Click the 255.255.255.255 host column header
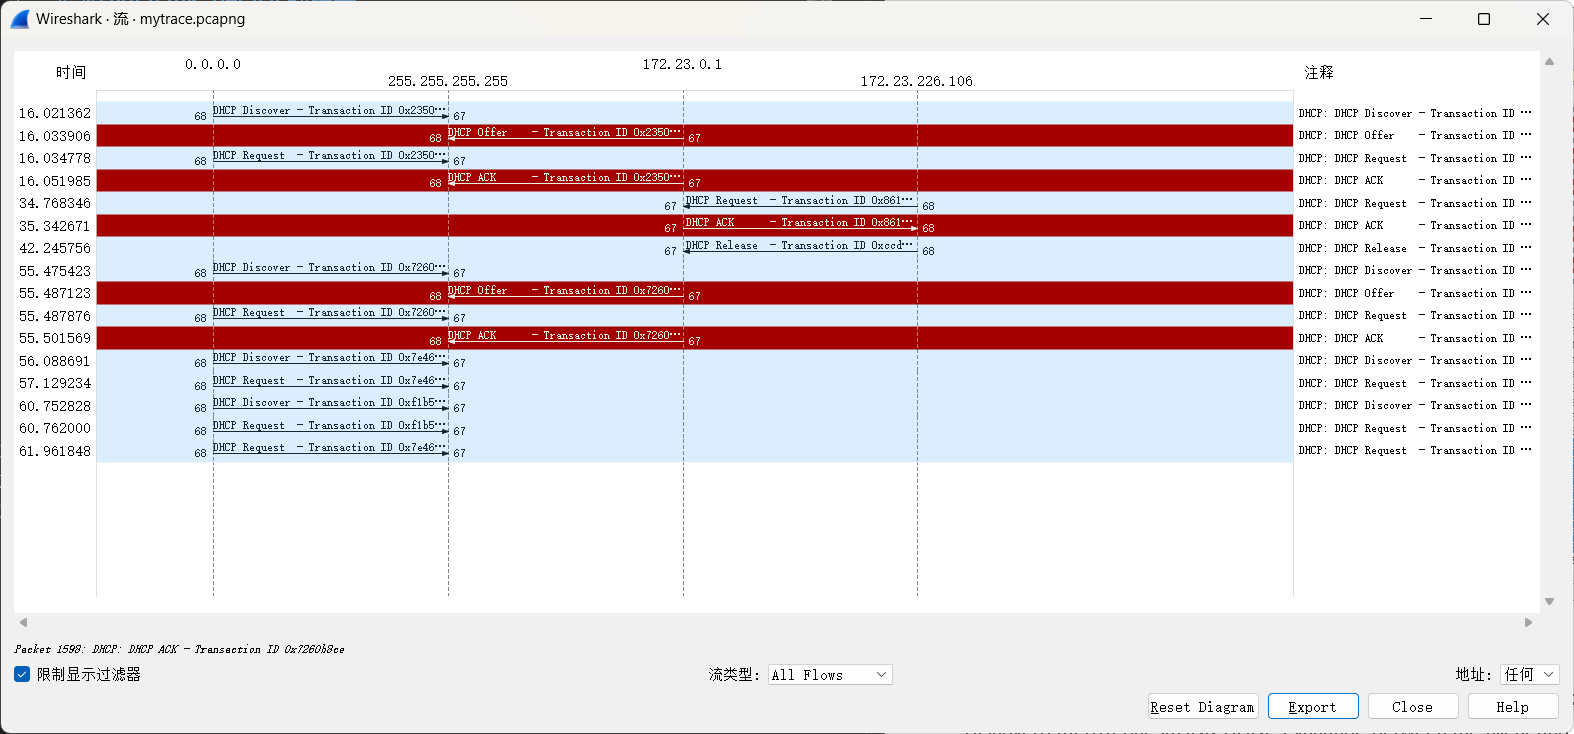The height and width of the screenshot is (734, 1574). [448, 81]
